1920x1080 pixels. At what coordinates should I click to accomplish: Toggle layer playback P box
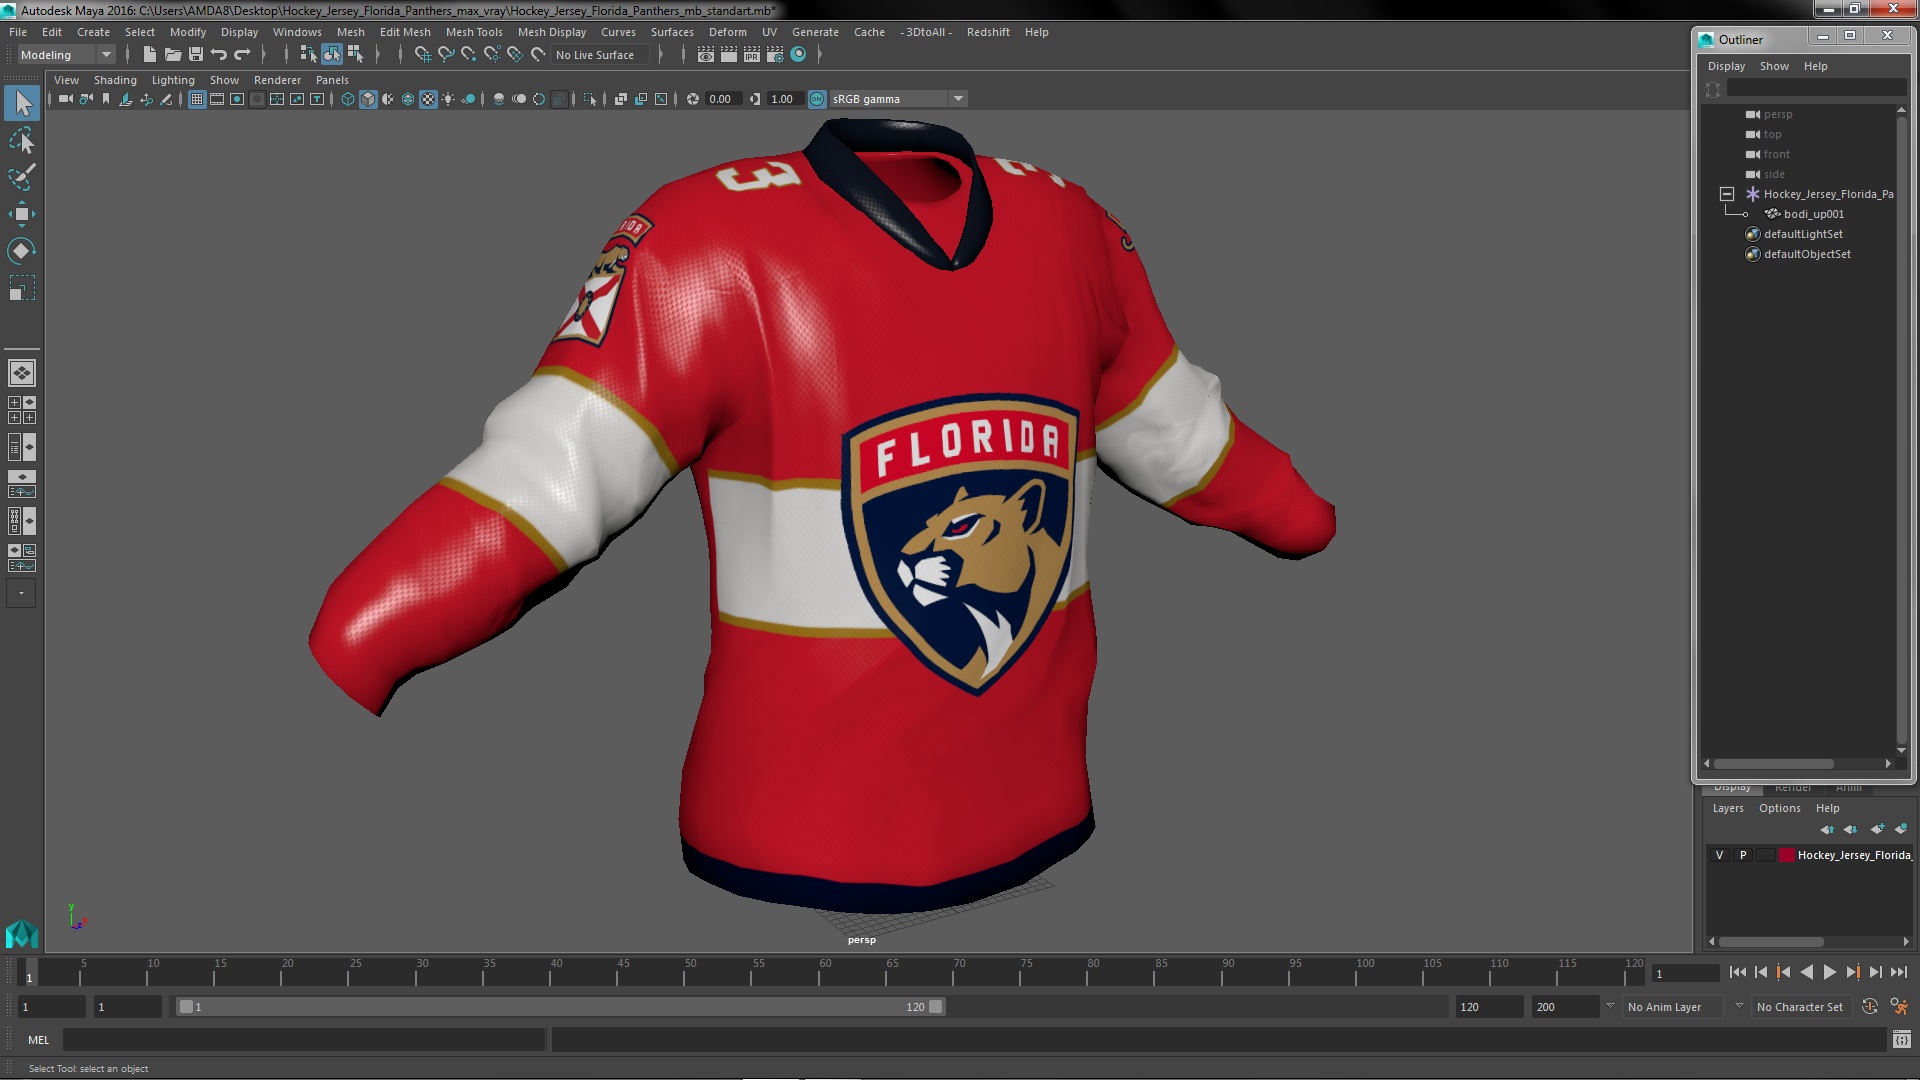1743,855
